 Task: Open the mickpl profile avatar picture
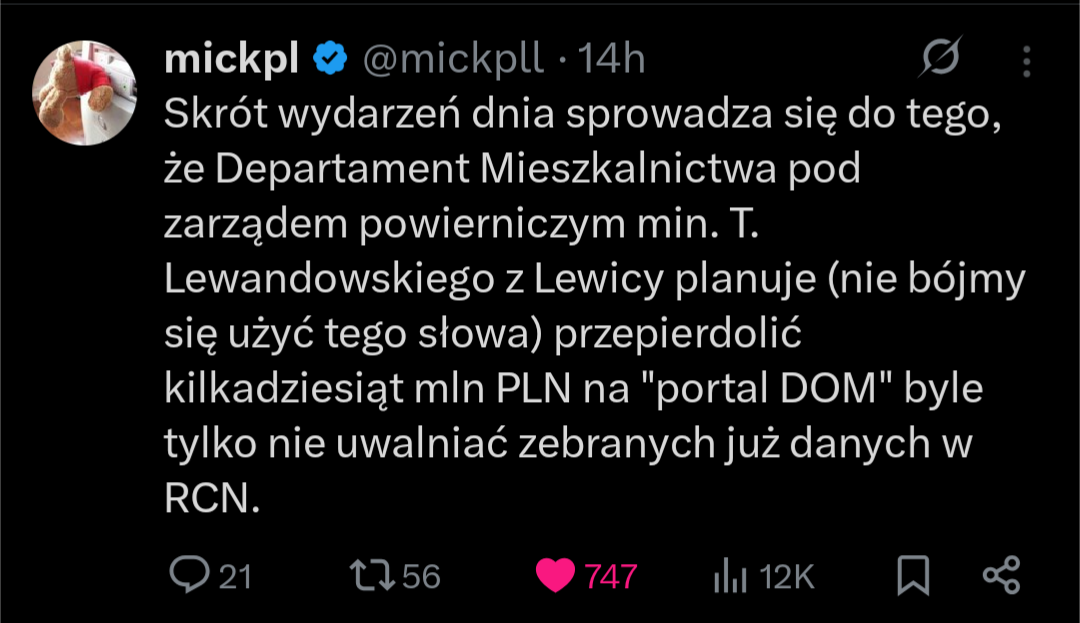85,92
